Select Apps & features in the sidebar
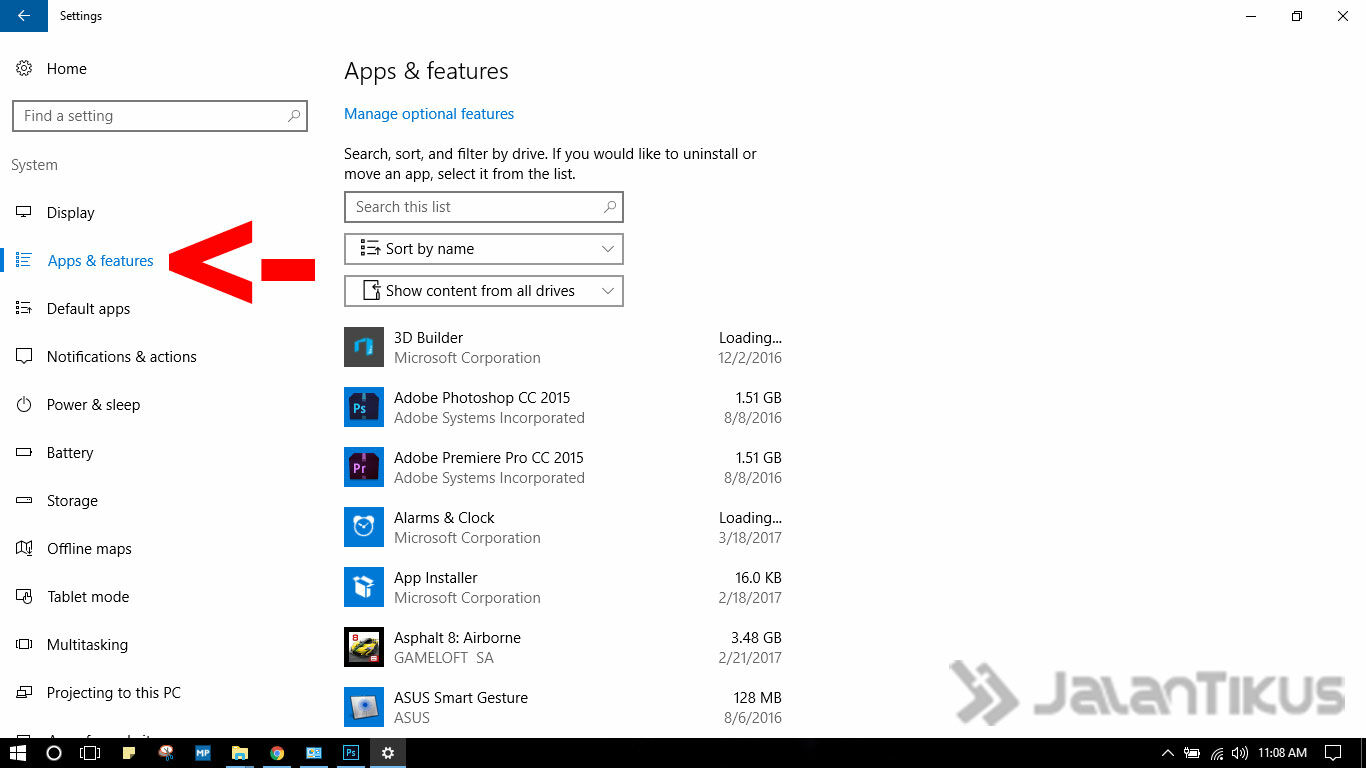This screenshot has width=1366, height=768. (x=101, y=261)
